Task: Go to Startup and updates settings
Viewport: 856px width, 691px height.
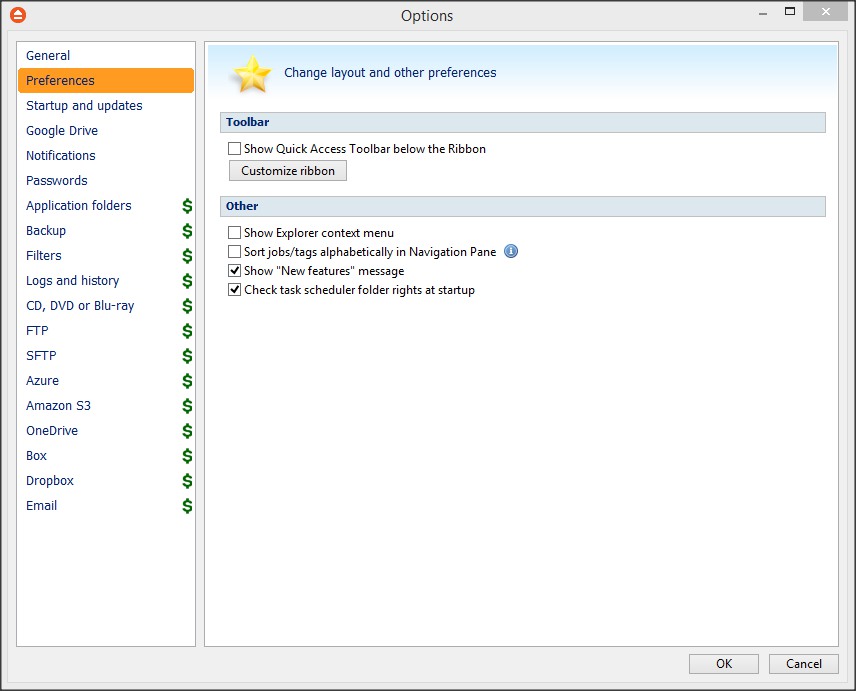Action: click(106, 105)
